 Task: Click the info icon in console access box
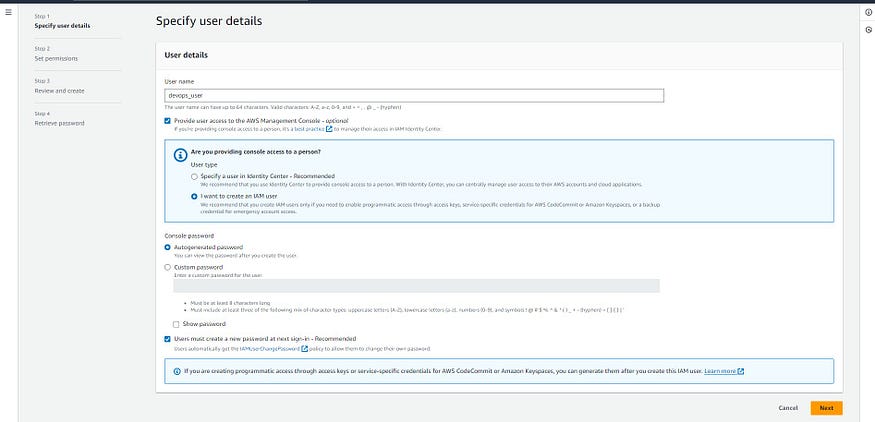180,155
